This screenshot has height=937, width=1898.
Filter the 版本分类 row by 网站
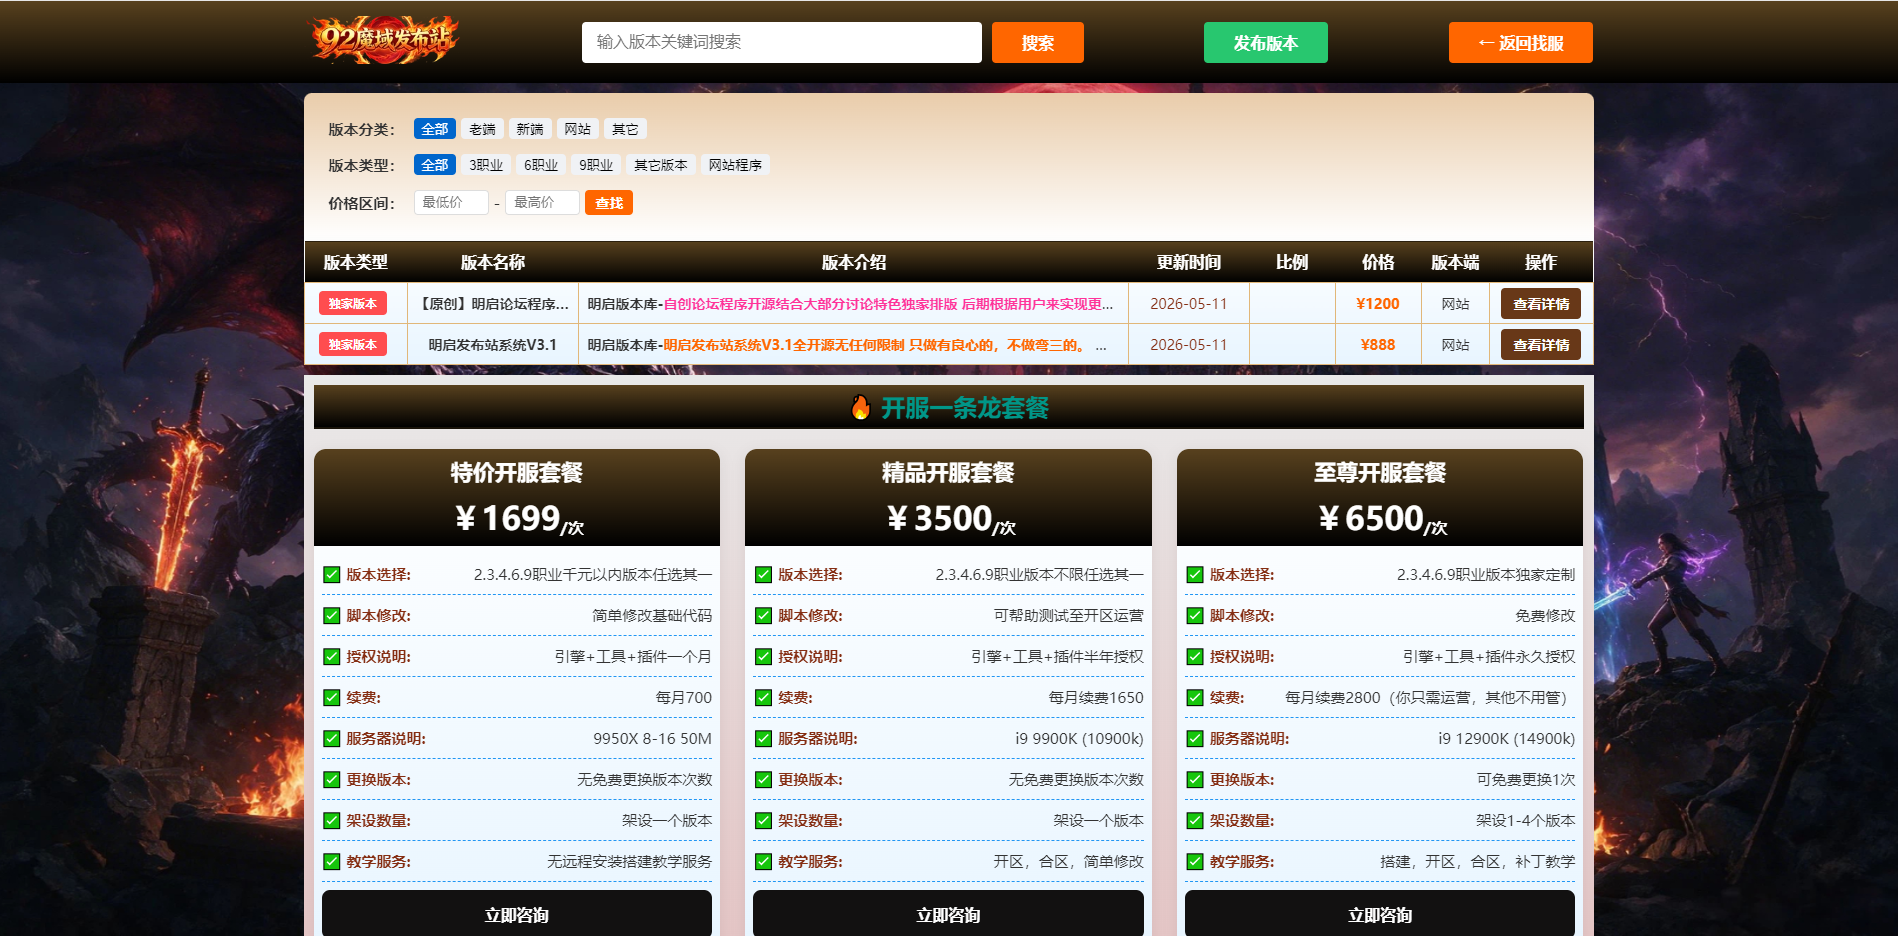(577, 129)
